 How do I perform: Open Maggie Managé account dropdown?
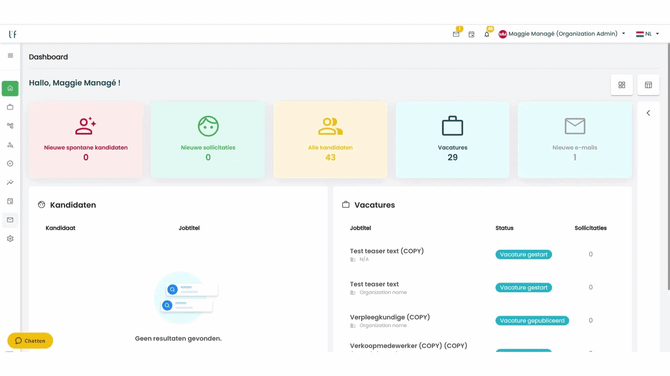[x=562, y=34]
